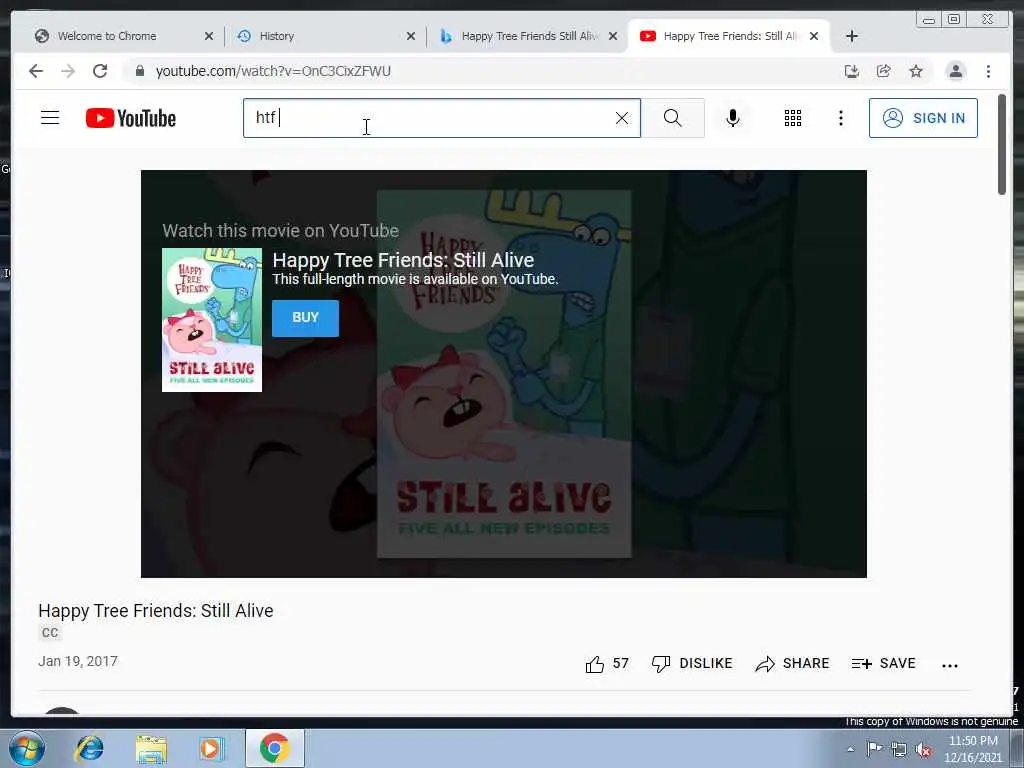The width and height of the screenshot is (1024, 768).
Task: Clear the search box with X
Action: tap(622, 118)
